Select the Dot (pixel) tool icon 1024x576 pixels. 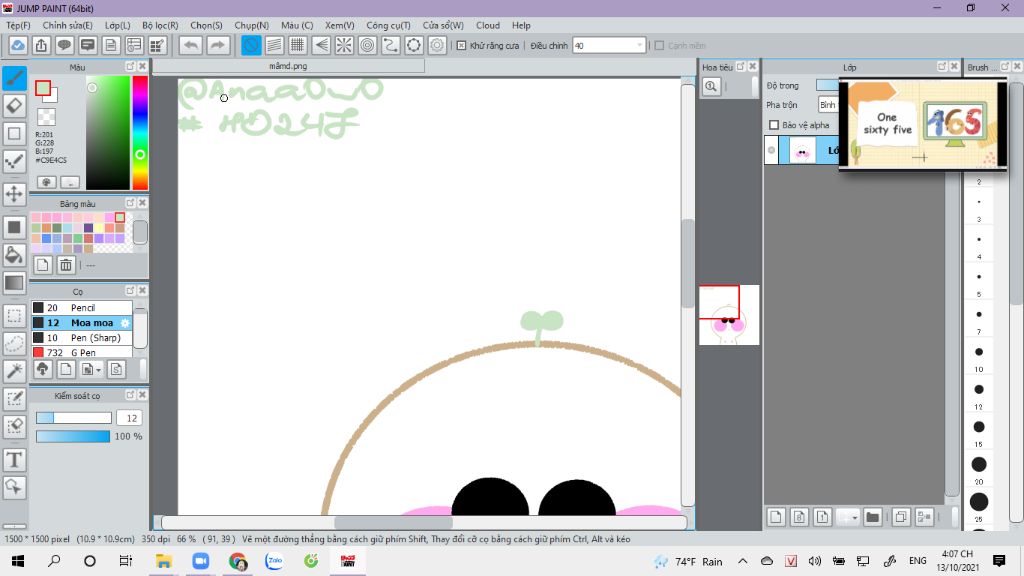(x=14, y=161)
